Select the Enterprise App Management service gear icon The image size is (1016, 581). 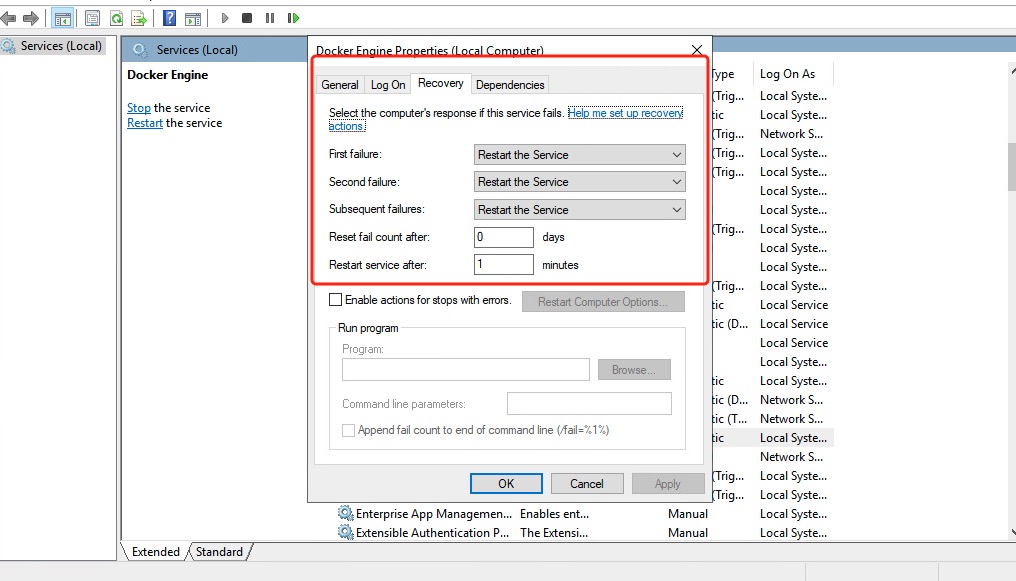[345, 514]
